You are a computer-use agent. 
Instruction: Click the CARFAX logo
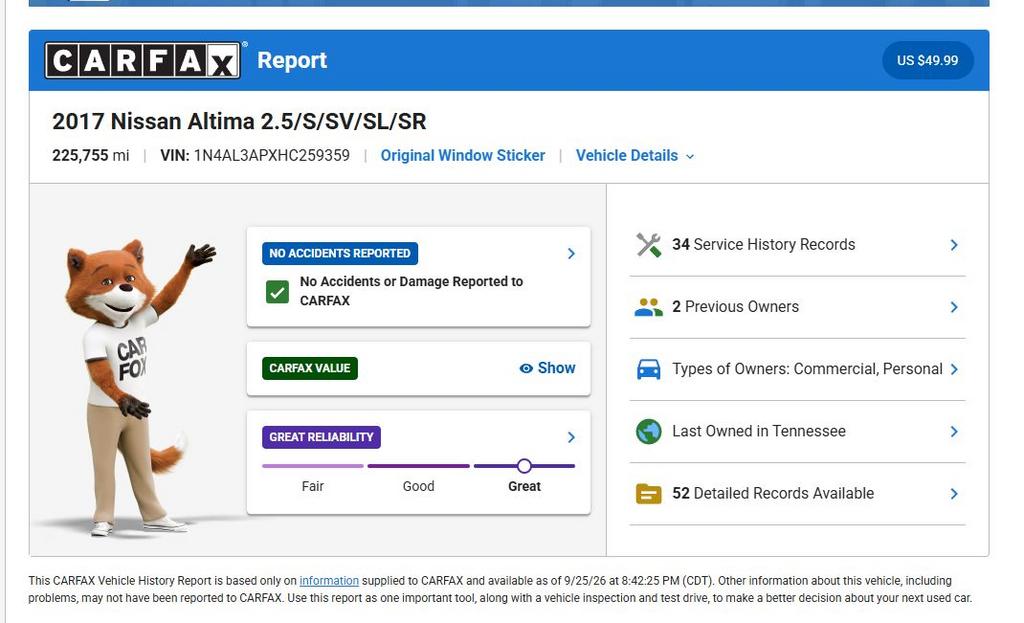(143, 61)
